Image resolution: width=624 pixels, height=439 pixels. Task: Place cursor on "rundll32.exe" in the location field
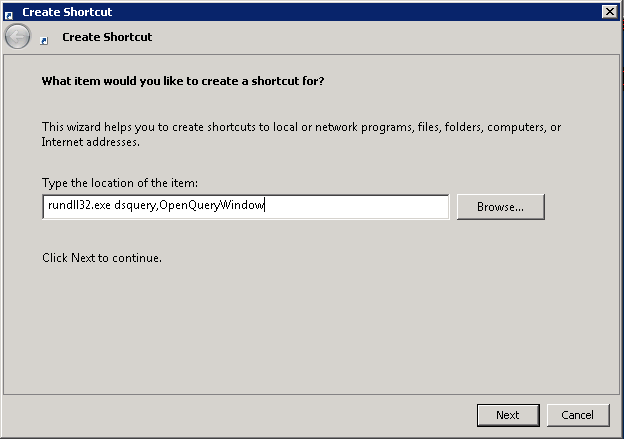coord(79,206)
